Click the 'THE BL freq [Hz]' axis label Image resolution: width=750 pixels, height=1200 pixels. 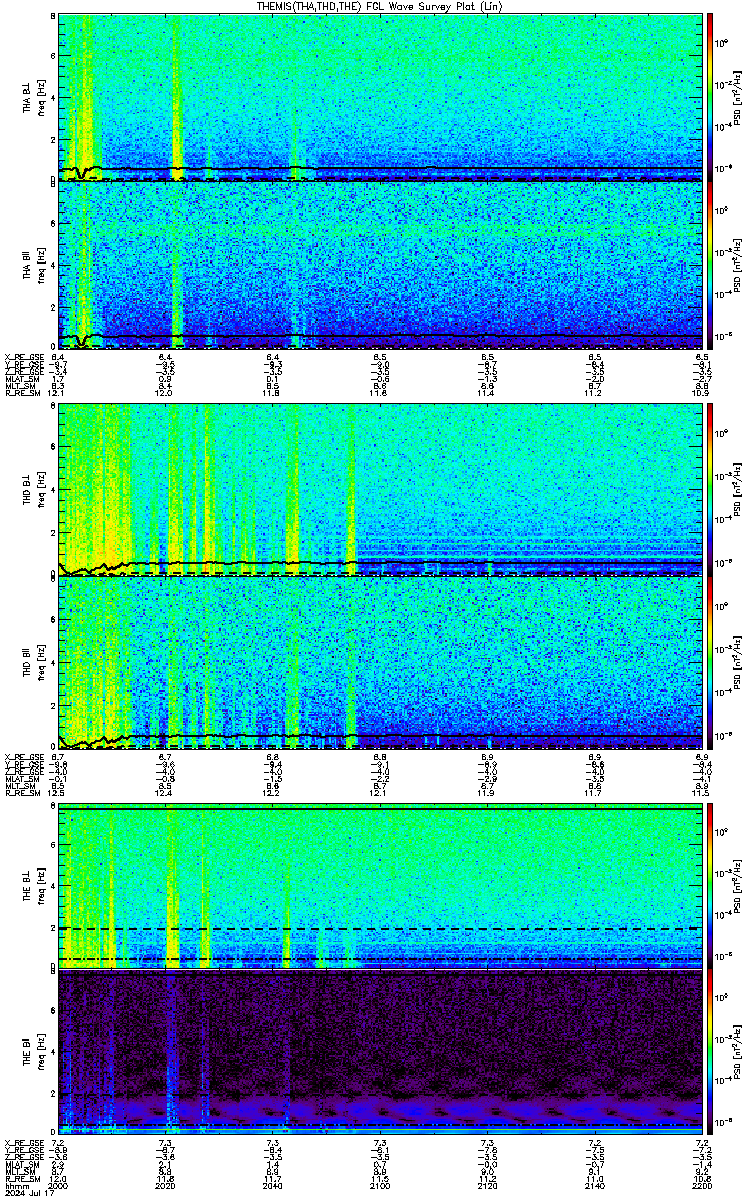pyautogui.click(x=34, y=886)
